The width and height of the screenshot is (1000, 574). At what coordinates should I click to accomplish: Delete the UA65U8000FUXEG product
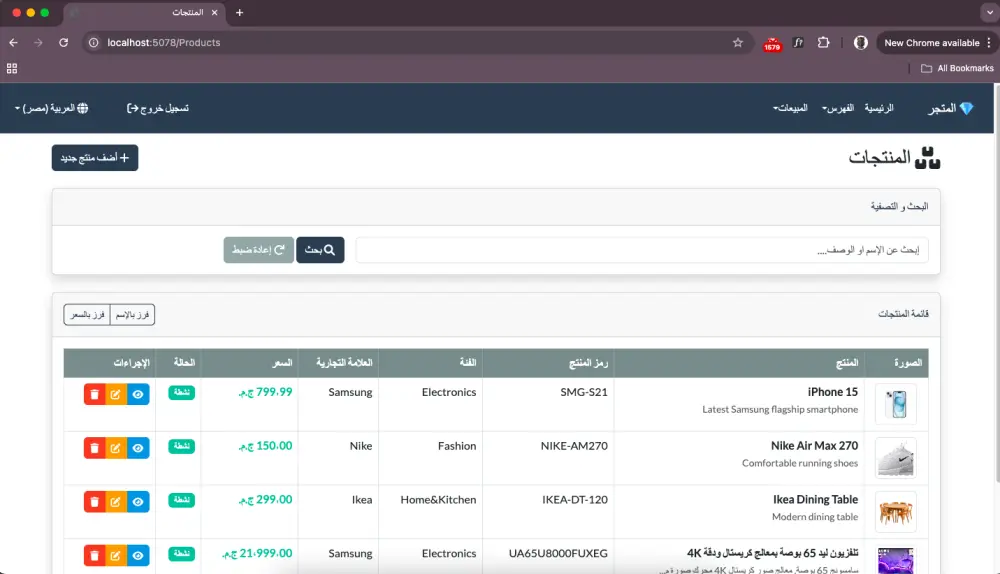point(94,556)
